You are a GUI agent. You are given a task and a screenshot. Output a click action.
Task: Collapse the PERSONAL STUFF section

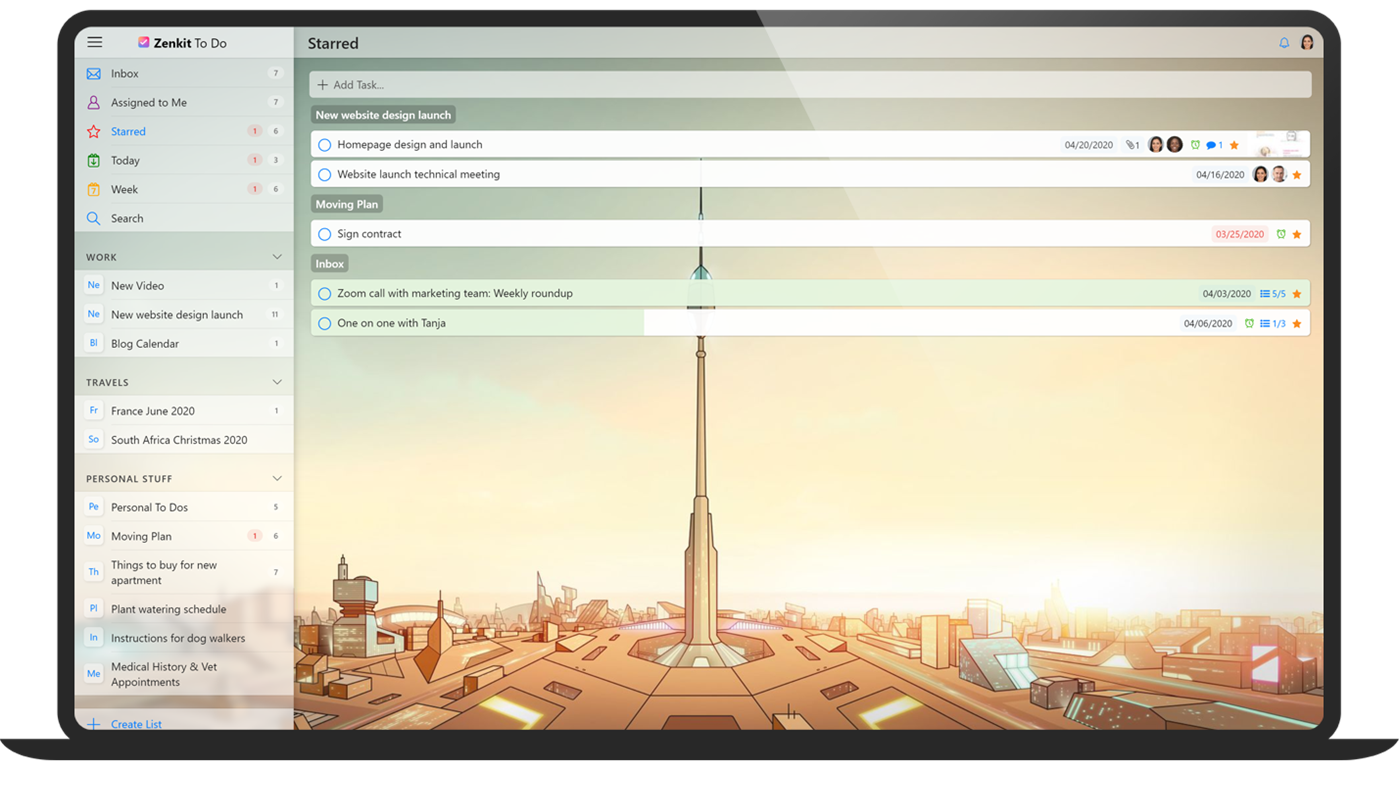click(x=277, y=477)
